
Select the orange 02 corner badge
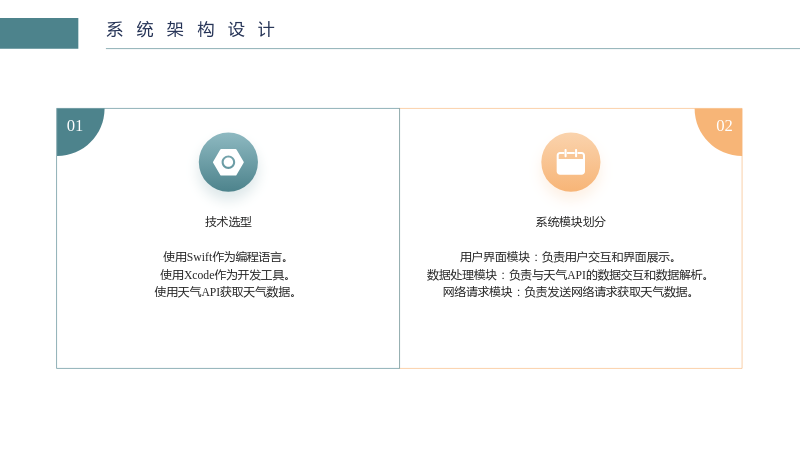pyautogui.click(x=718, y=132)
